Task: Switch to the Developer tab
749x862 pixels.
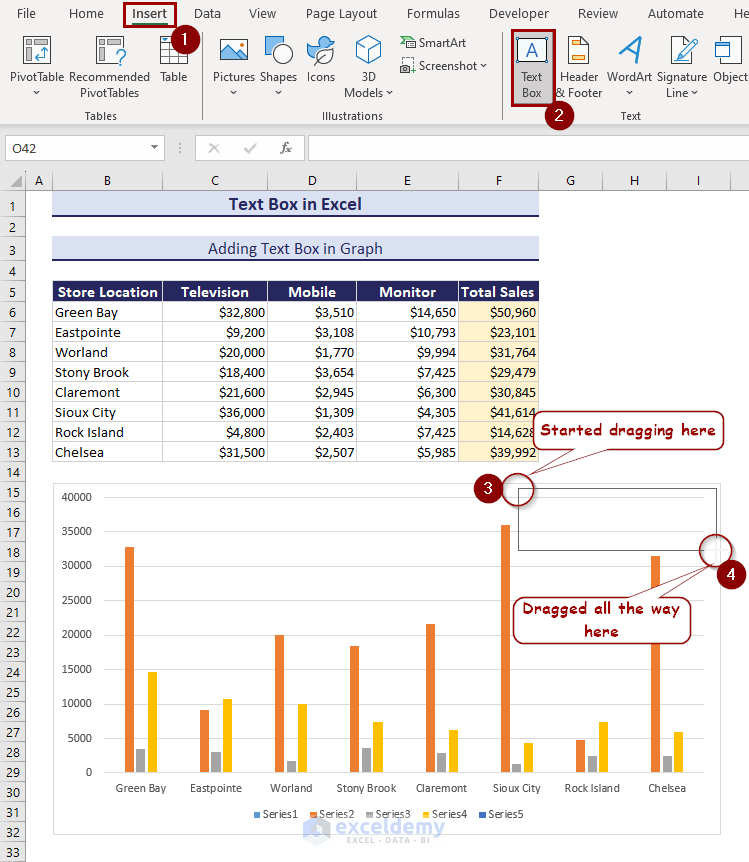Action: tap(519, 14)
